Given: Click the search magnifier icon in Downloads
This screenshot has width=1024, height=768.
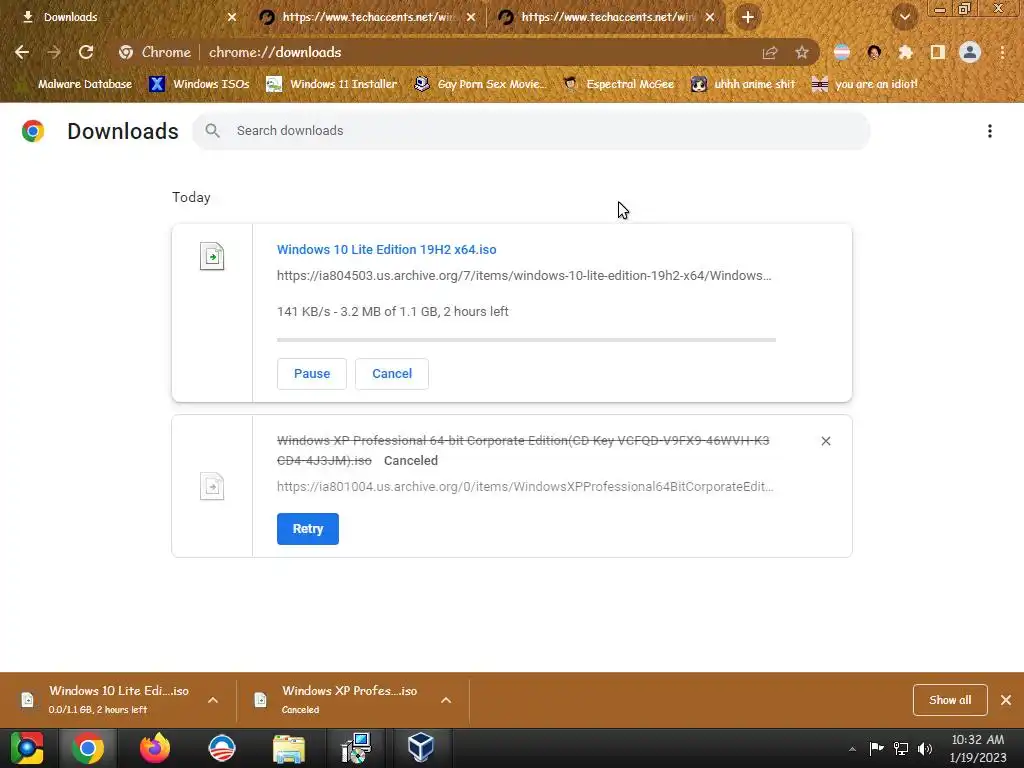Looking at the screenshot, I should click(212, 131).
